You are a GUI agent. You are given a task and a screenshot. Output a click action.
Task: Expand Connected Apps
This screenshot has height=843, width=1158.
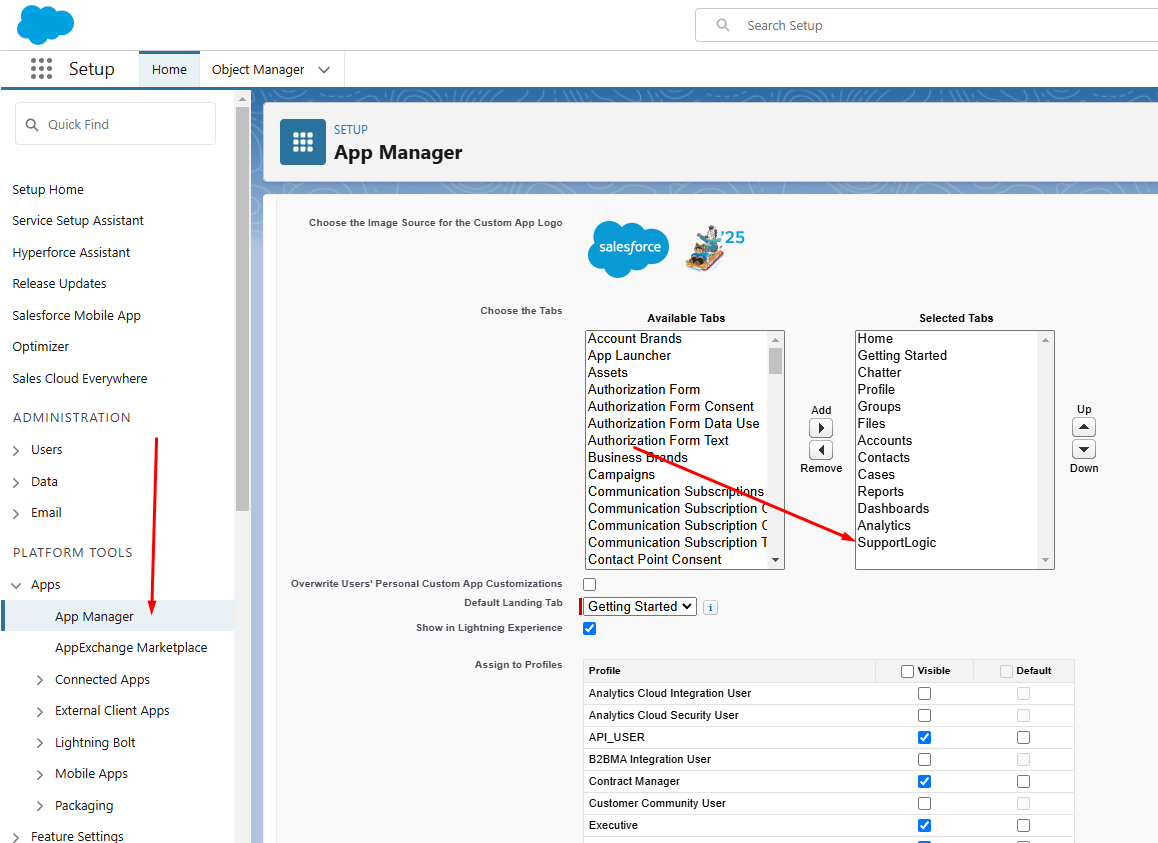point(40,680)
